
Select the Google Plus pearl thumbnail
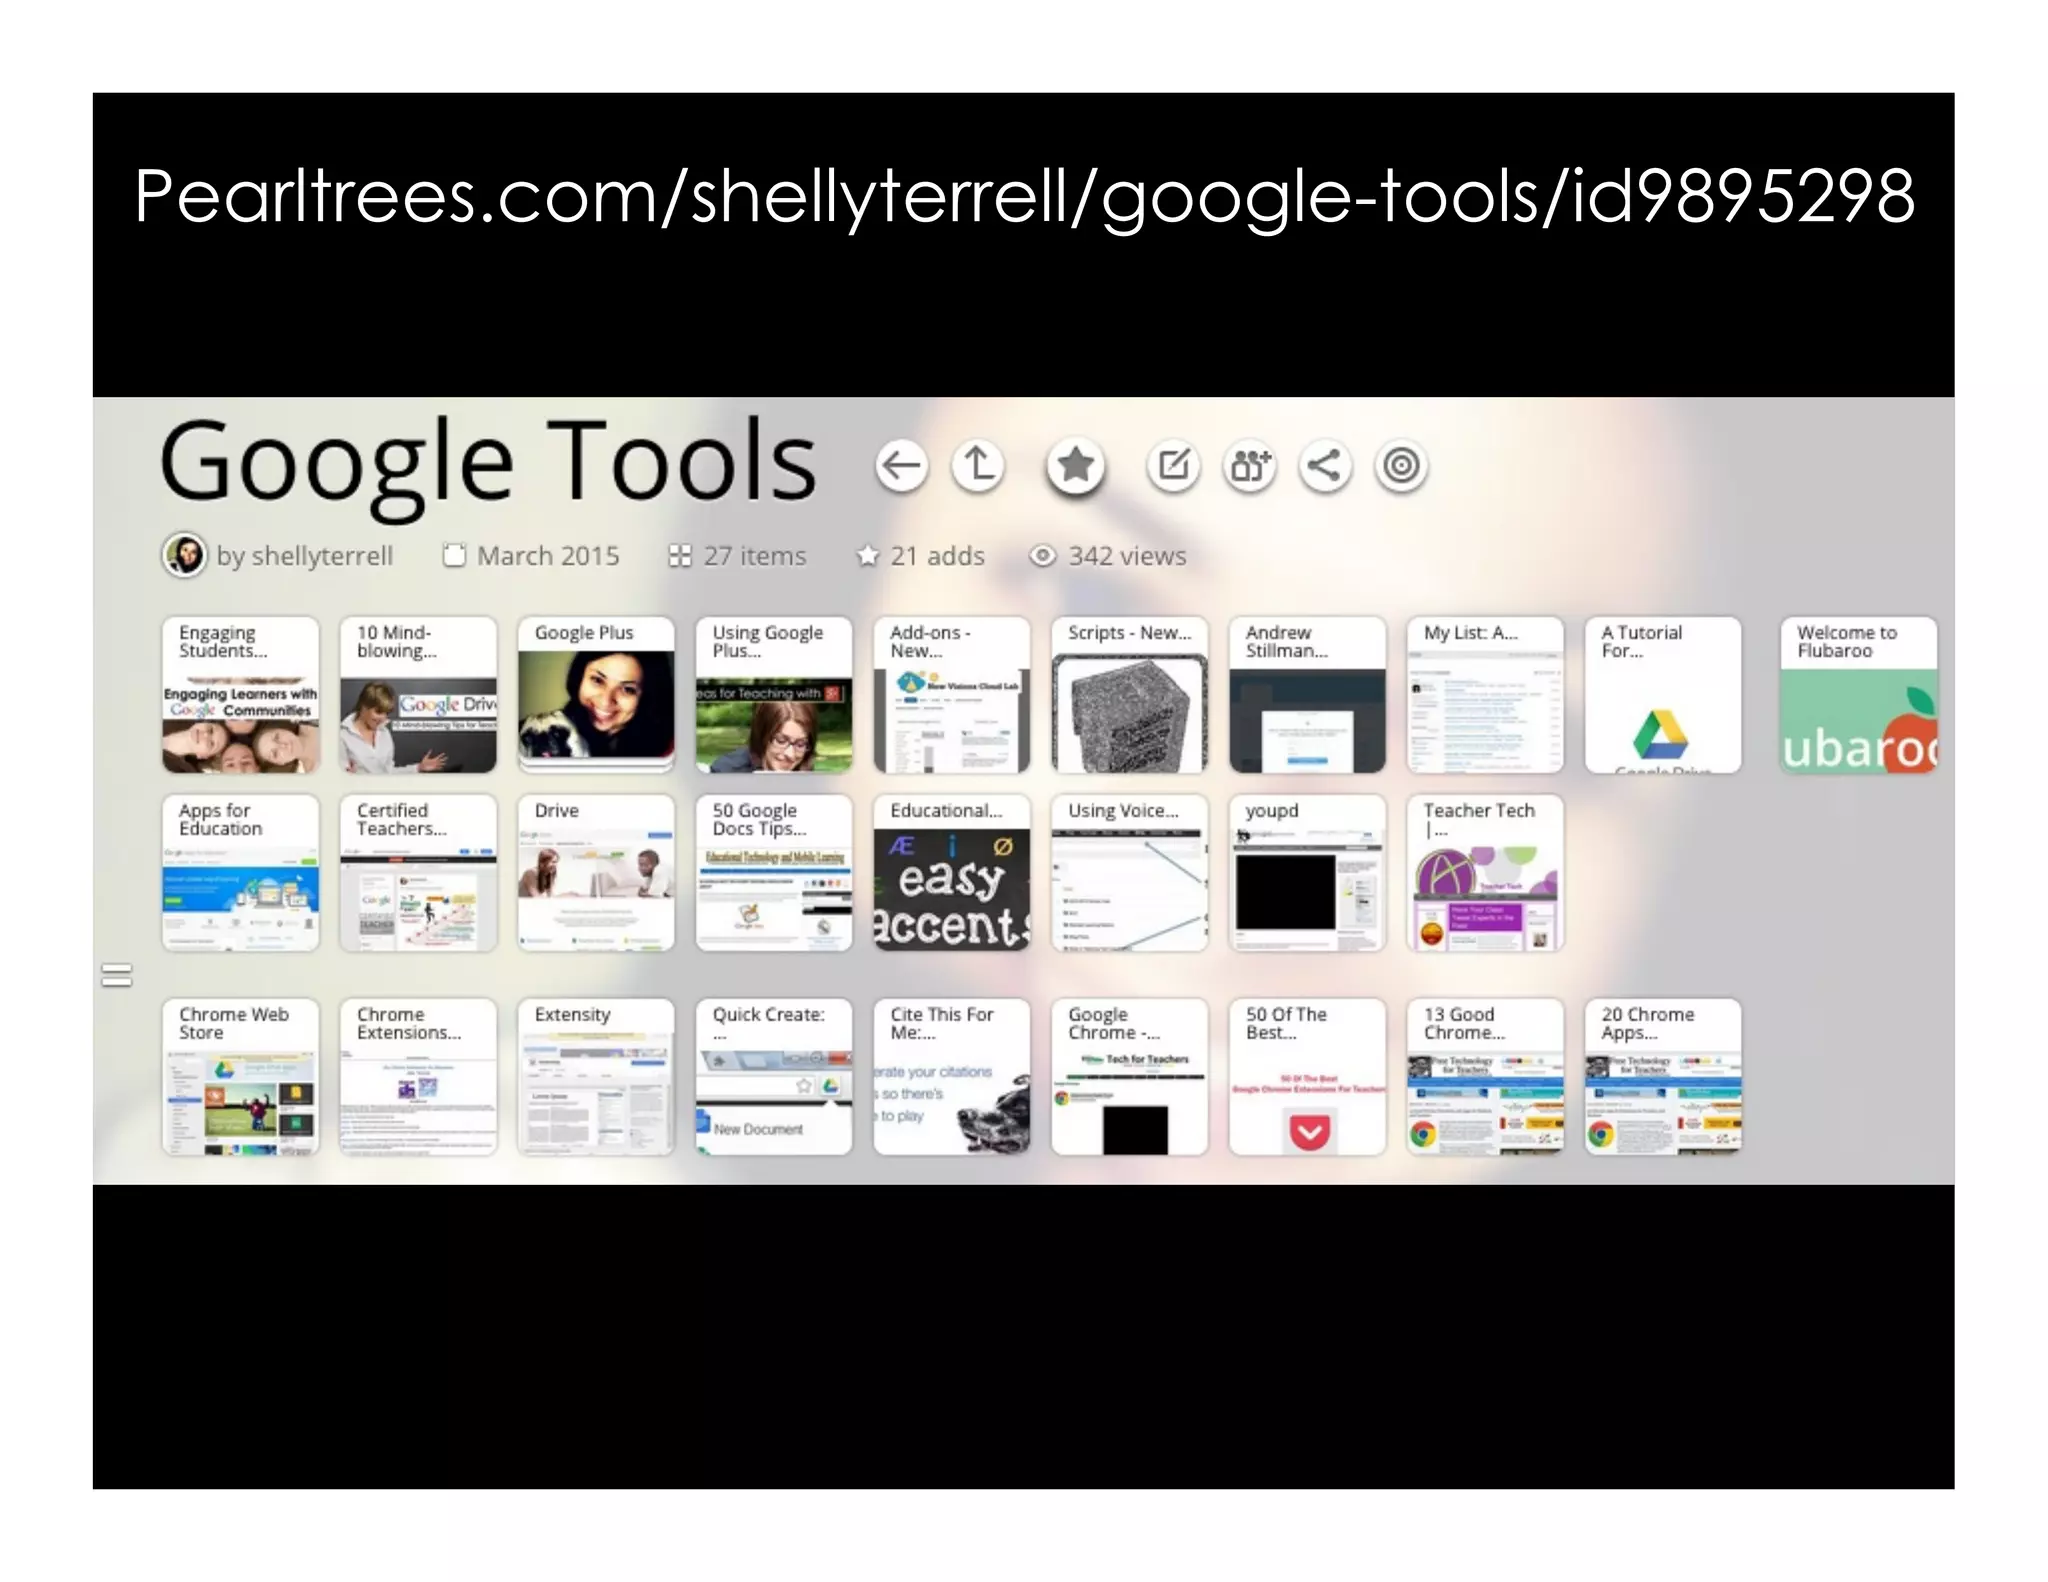(x=596, y=695)
